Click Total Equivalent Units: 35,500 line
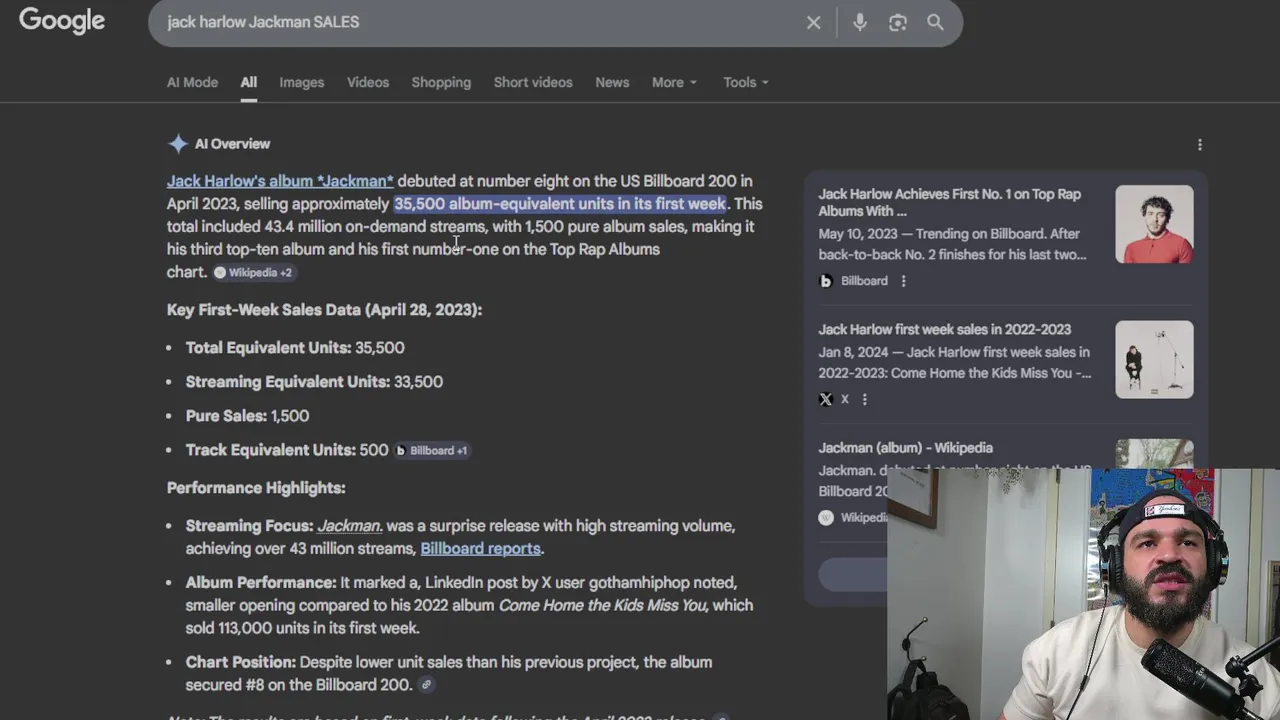This screenshot has width=1280, height=720. [x=295, y=348]
